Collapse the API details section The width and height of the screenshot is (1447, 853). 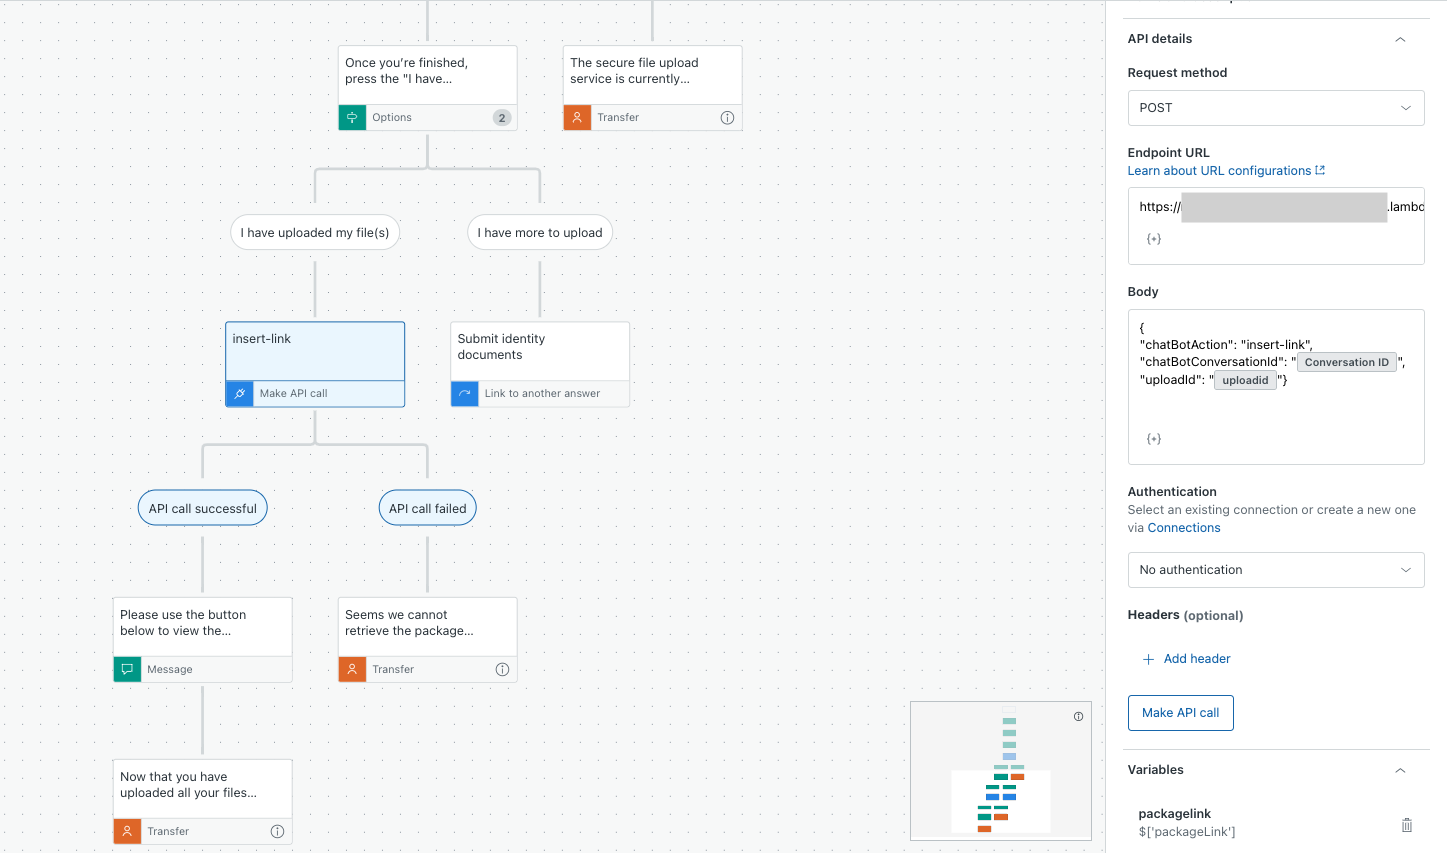[x=1400, y=39]
